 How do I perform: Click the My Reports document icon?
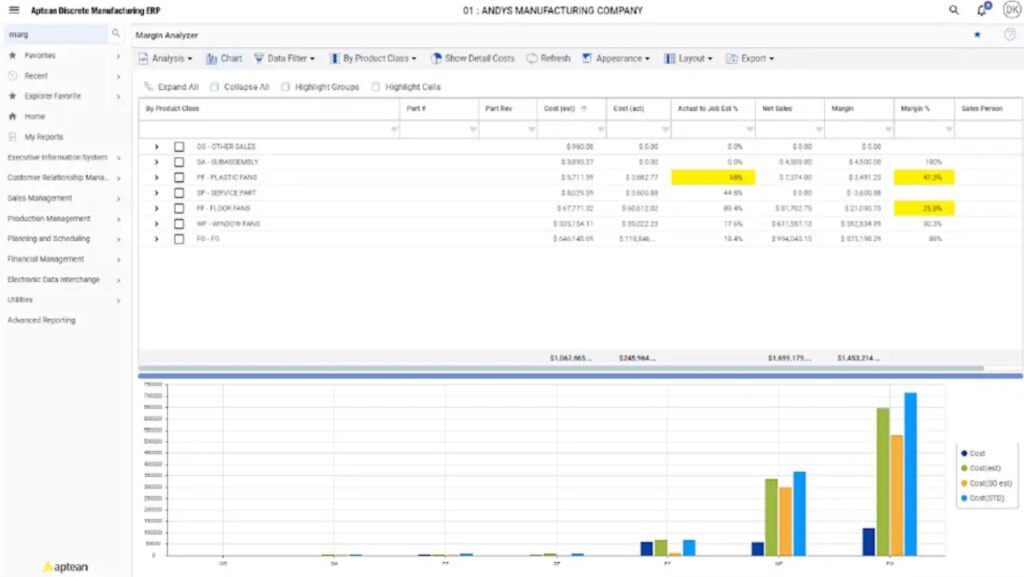tap(12, 137)
